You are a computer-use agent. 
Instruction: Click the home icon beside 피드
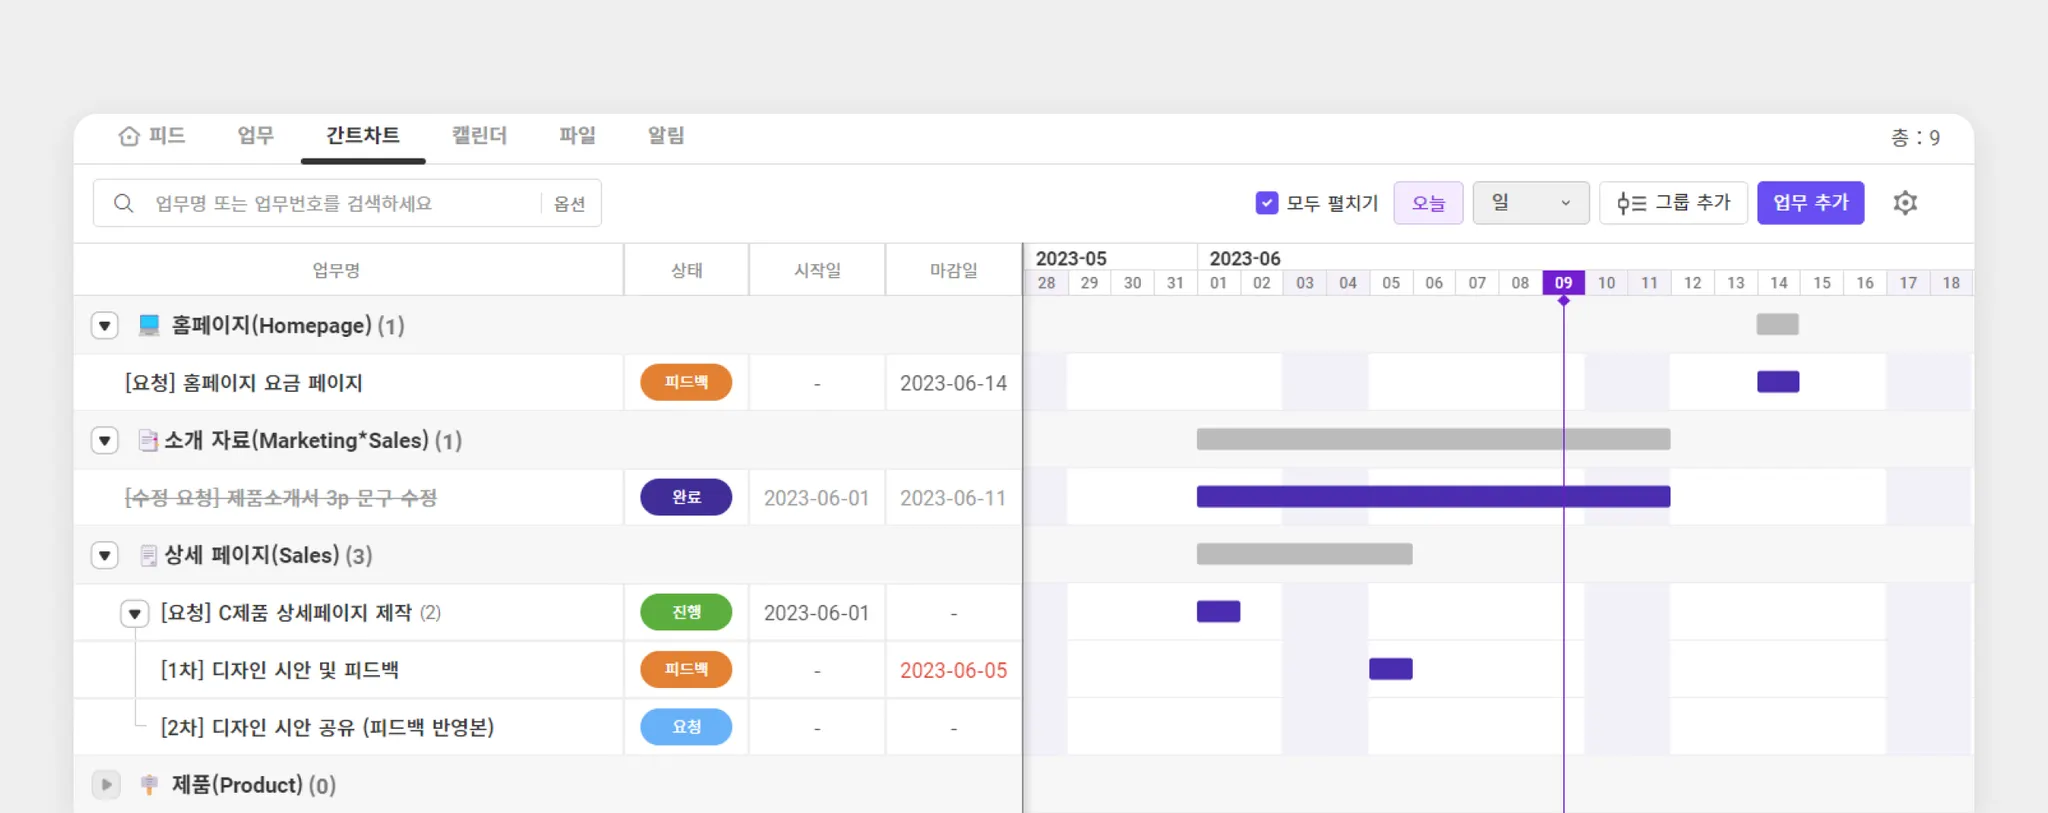[x=129, y=136]
